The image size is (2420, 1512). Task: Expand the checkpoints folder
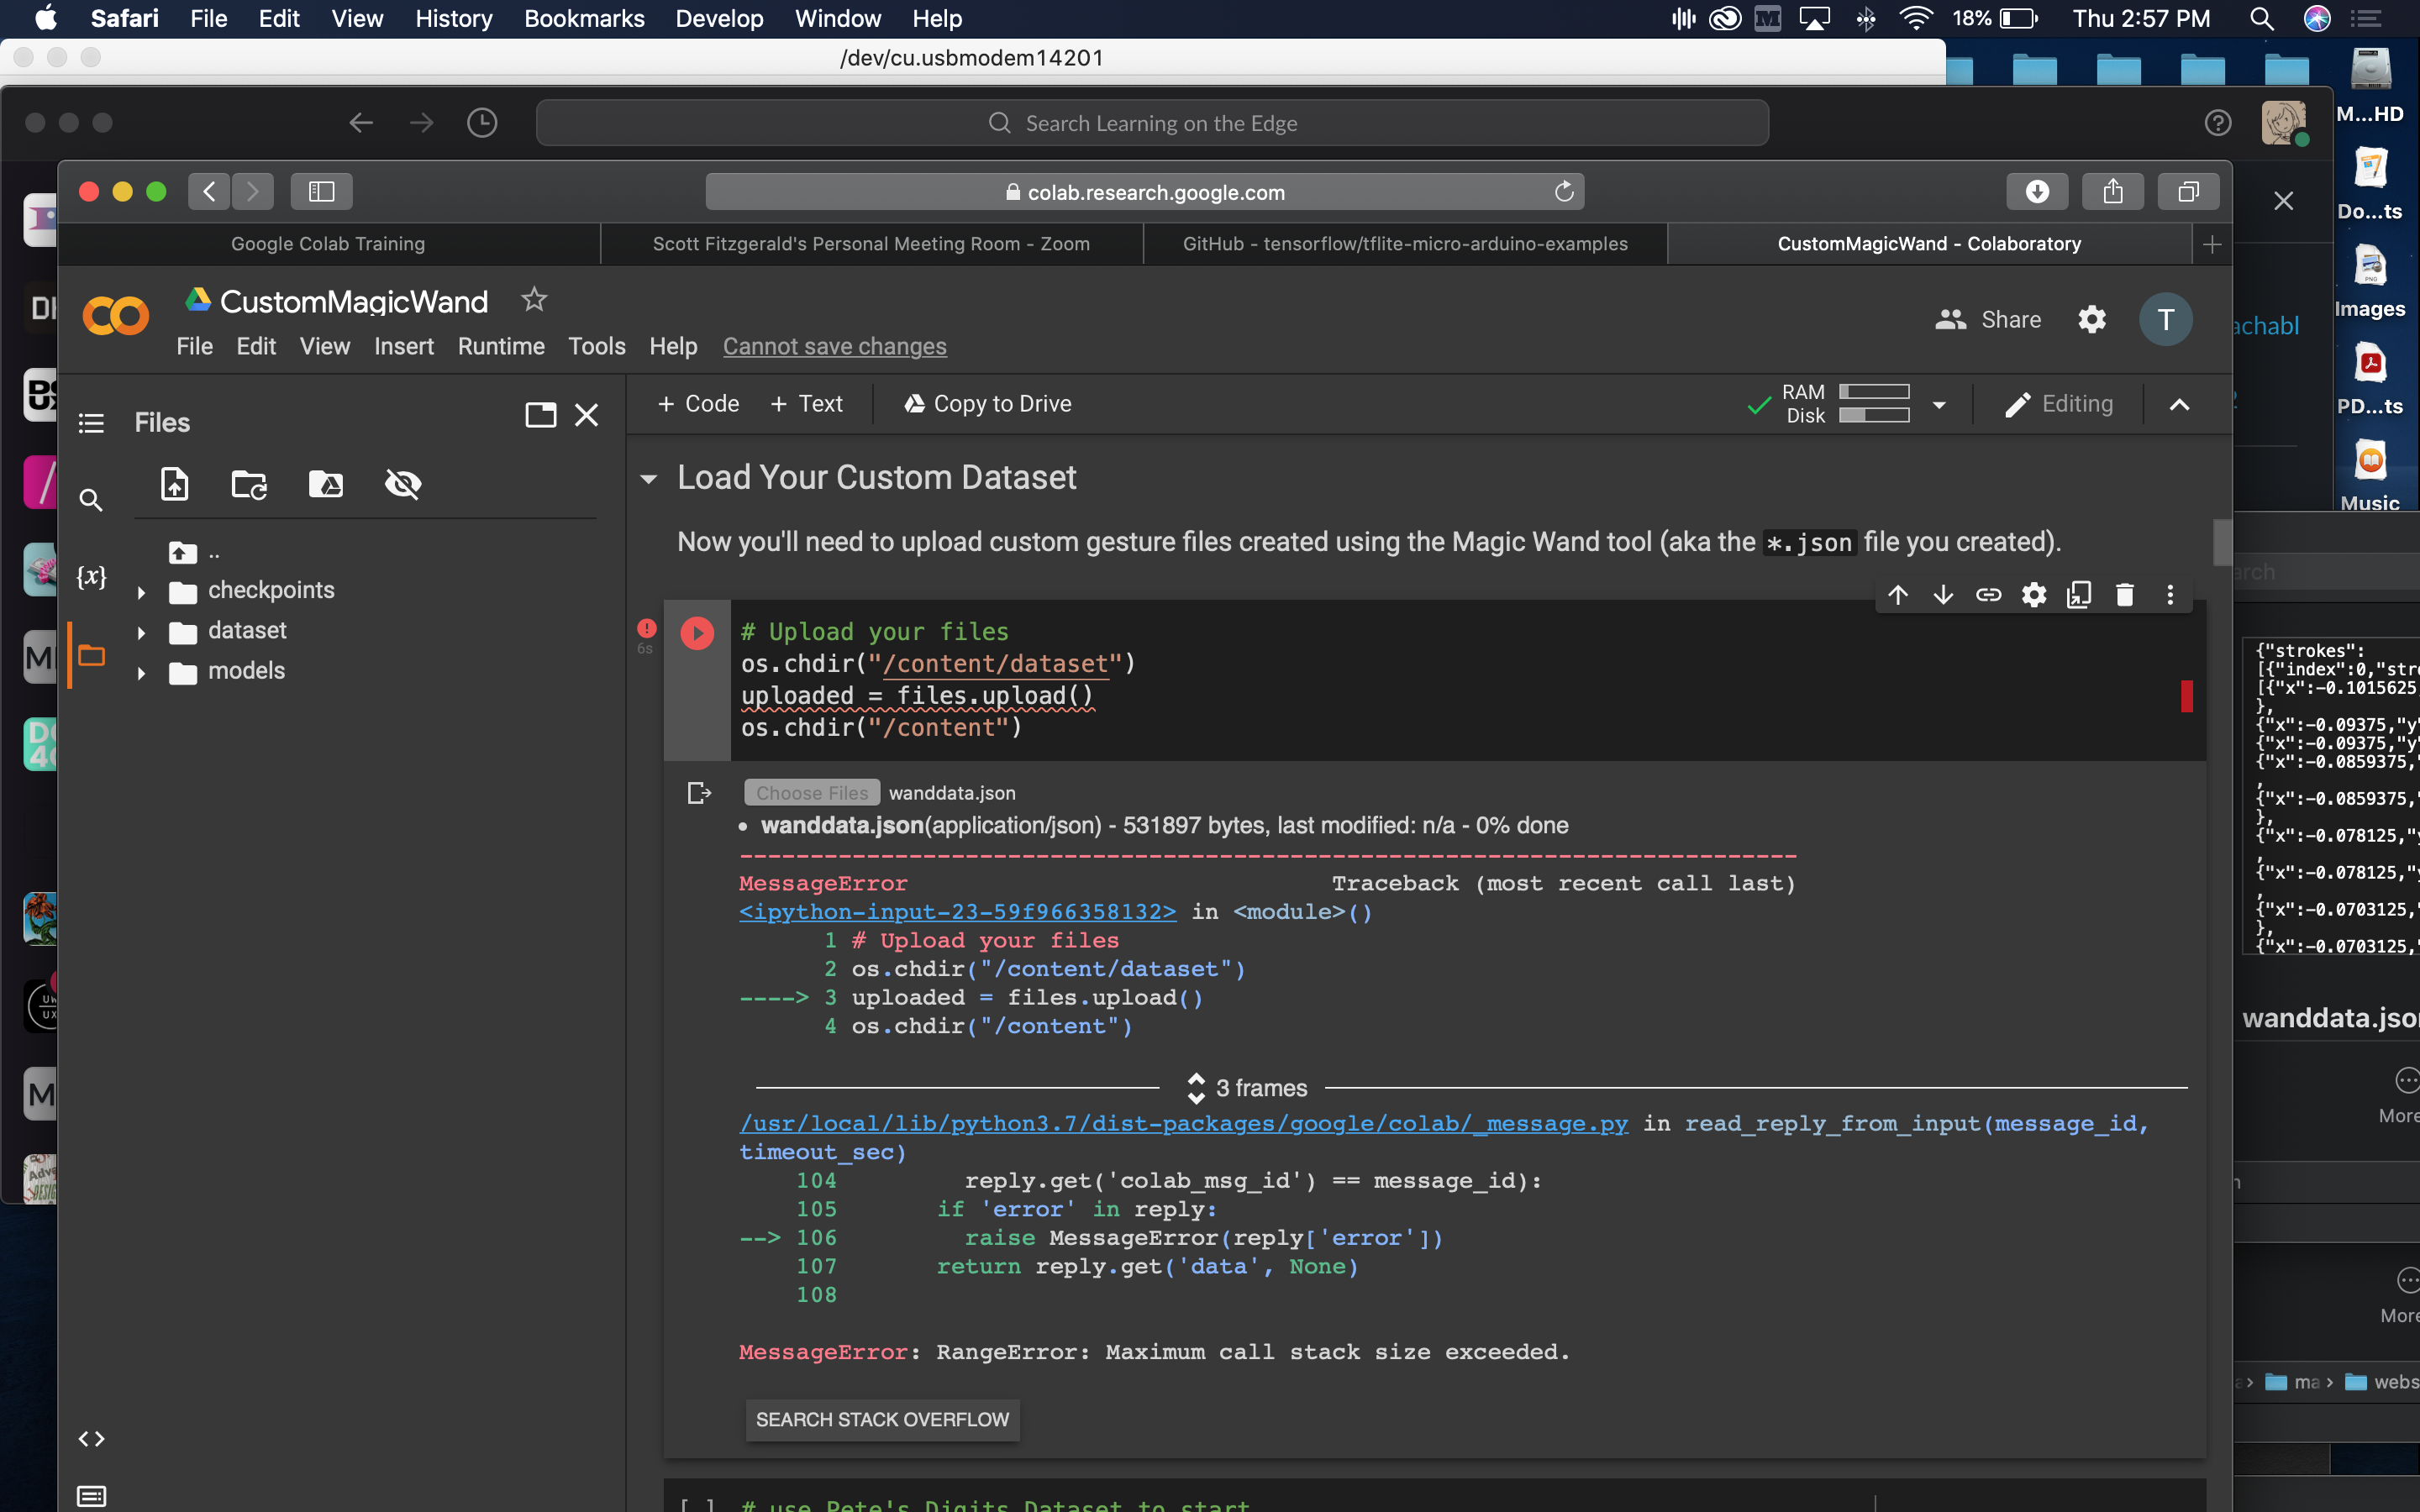pos(141,592)
